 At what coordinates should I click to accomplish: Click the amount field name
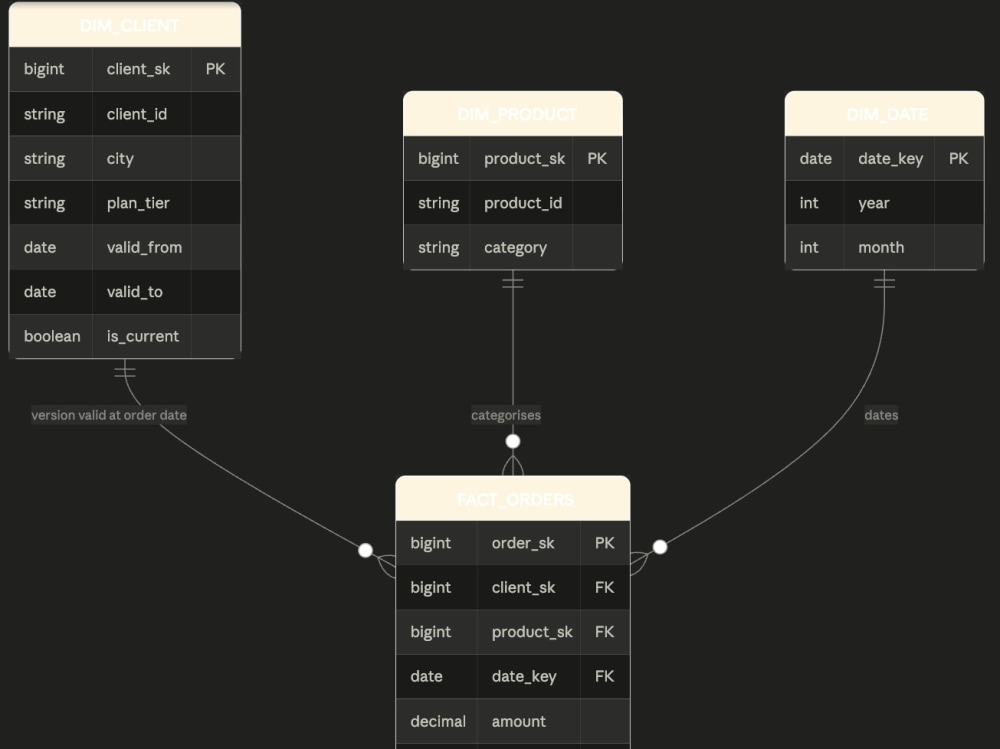(x=518, y=722)
